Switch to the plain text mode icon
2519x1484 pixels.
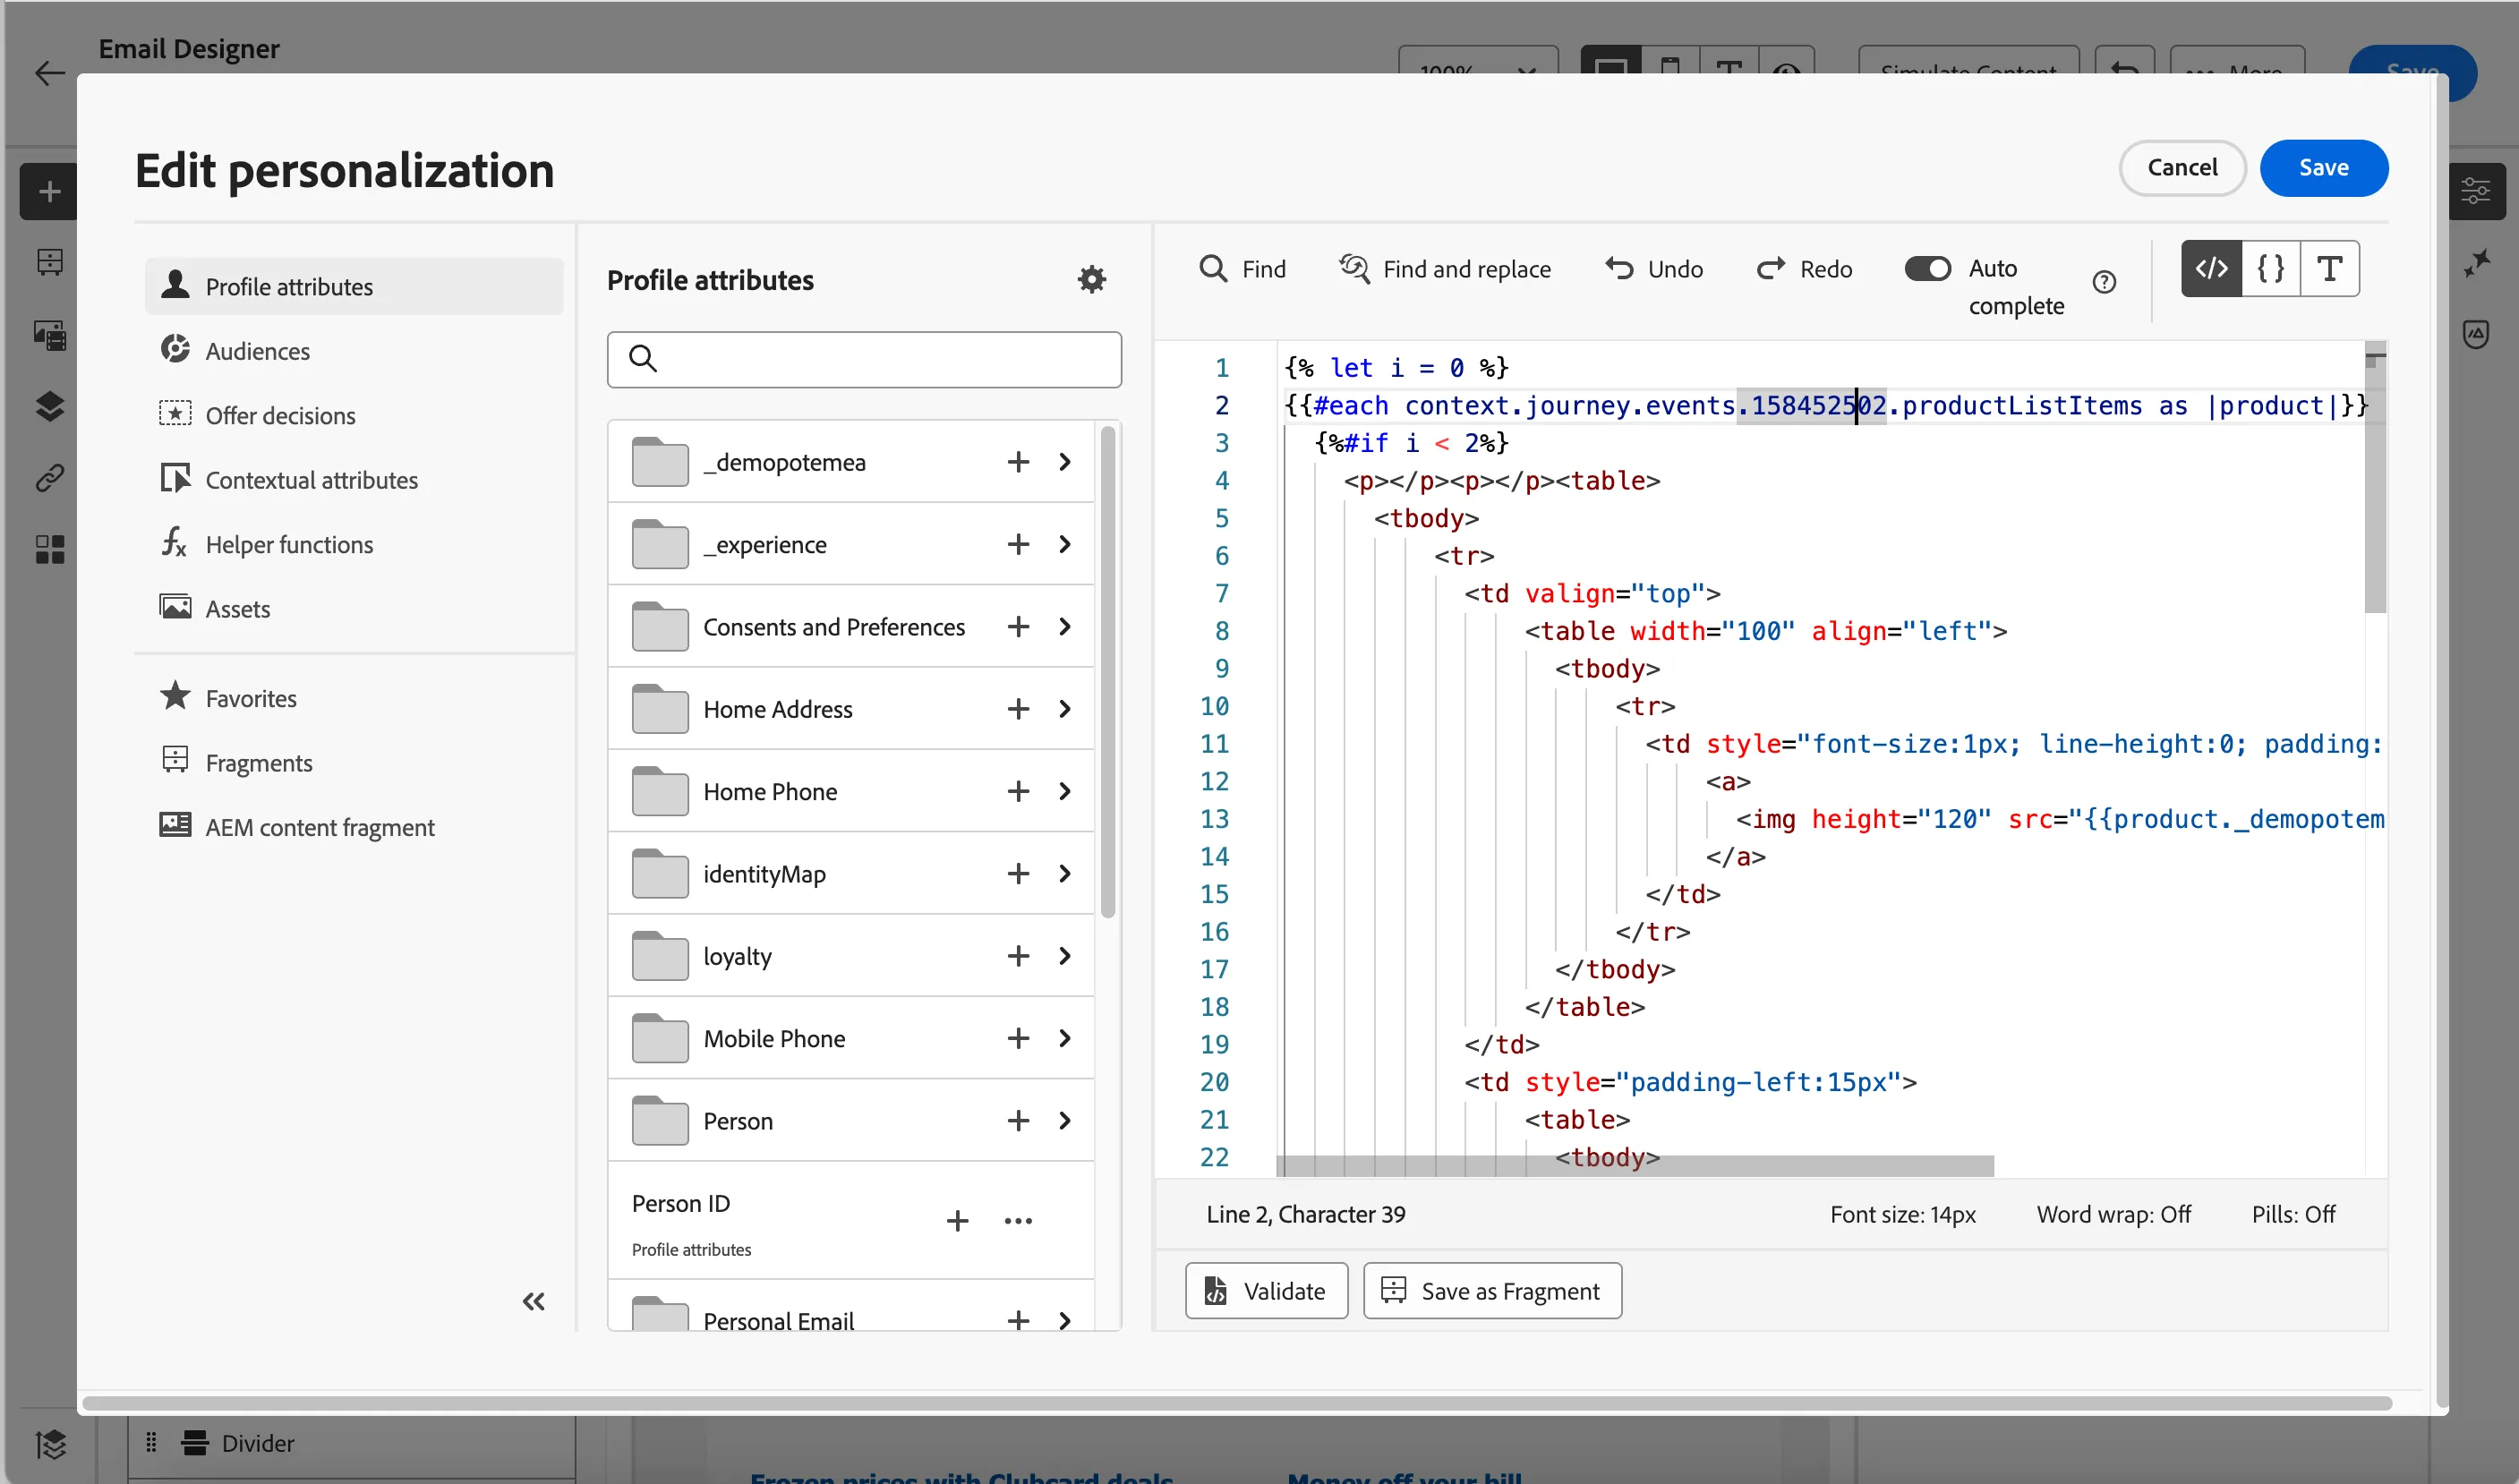click(x=2329, y=268)
